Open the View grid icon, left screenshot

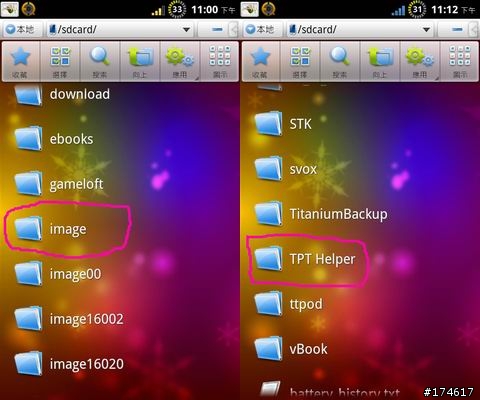(x=219, y=61)
